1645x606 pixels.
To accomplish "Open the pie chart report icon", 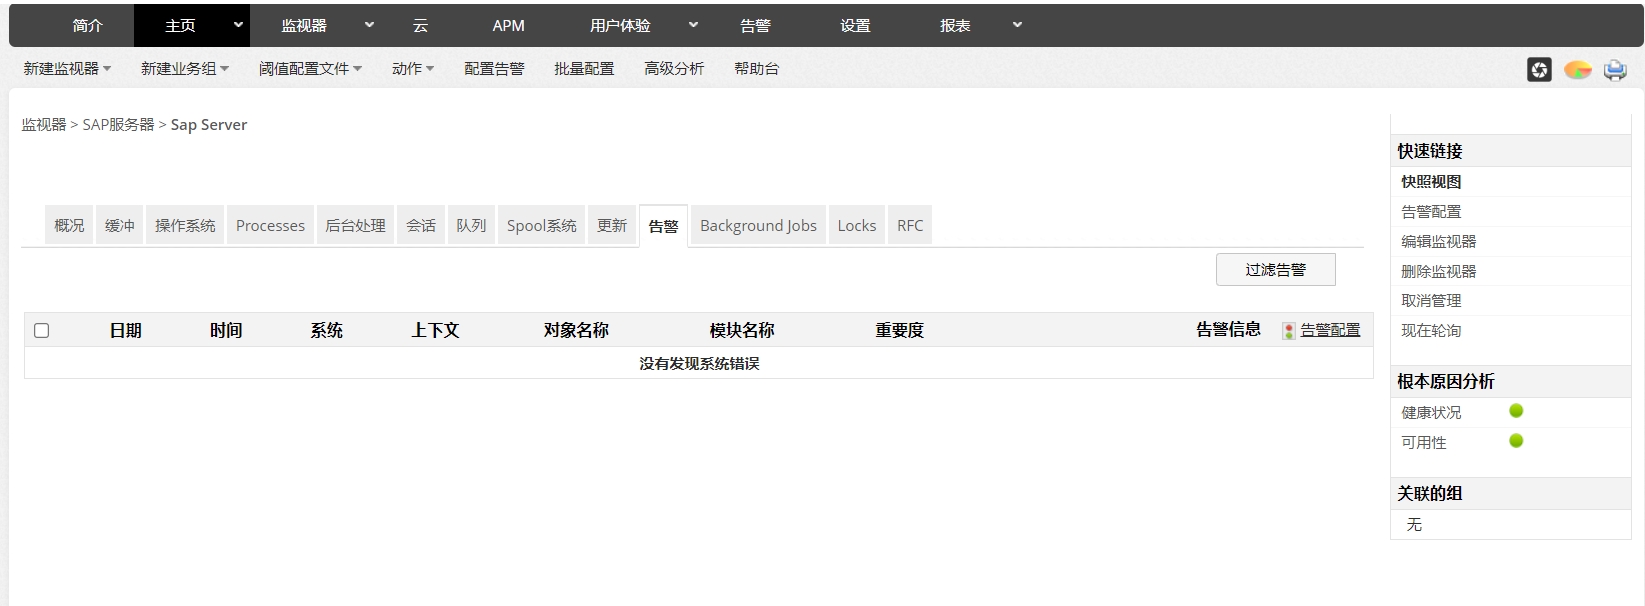I will coord(1578,70).
